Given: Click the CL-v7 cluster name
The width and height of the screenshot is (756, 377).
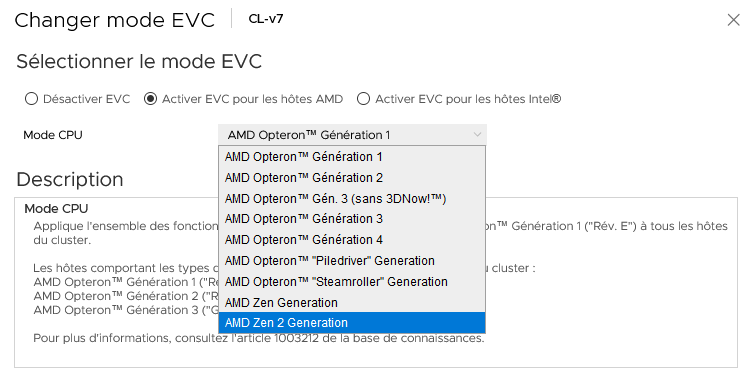Looking at the screenshot, I should click(x=266, y=19).
